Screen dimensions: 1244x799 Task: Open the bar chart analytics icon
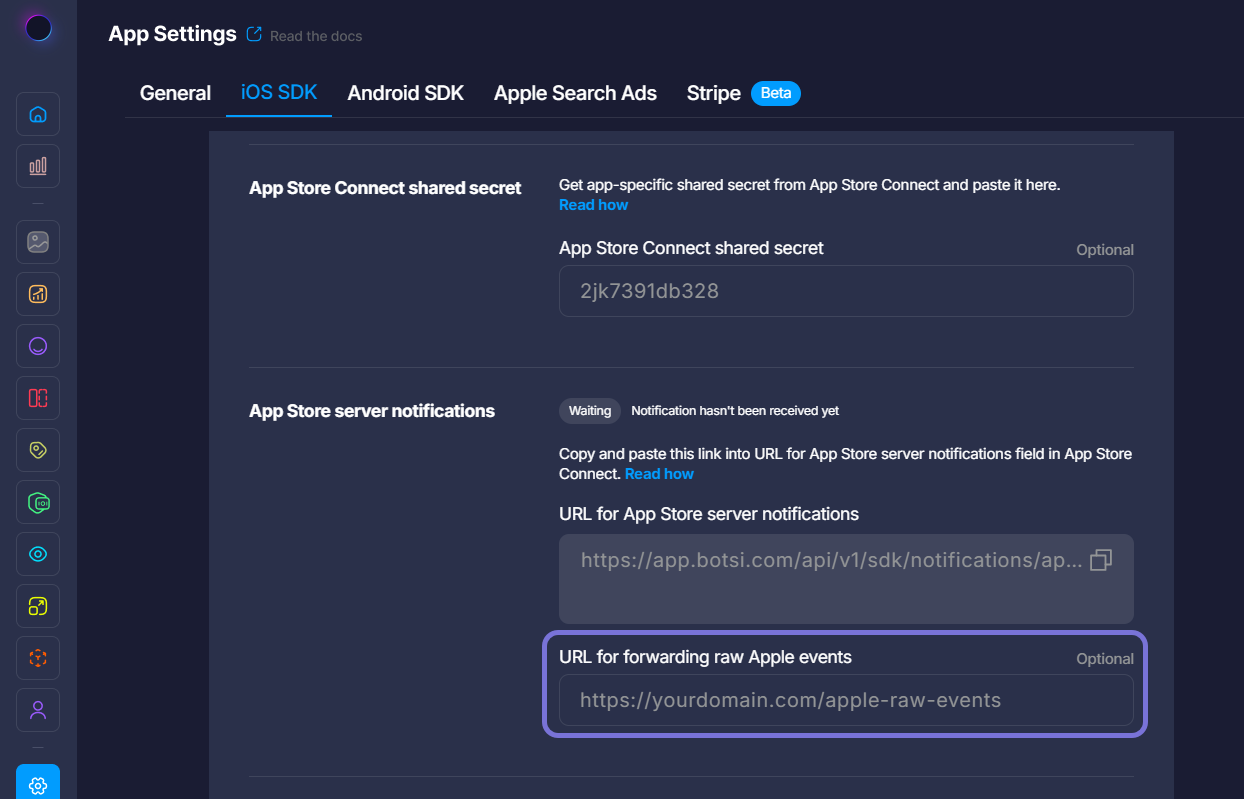(38, 166)
